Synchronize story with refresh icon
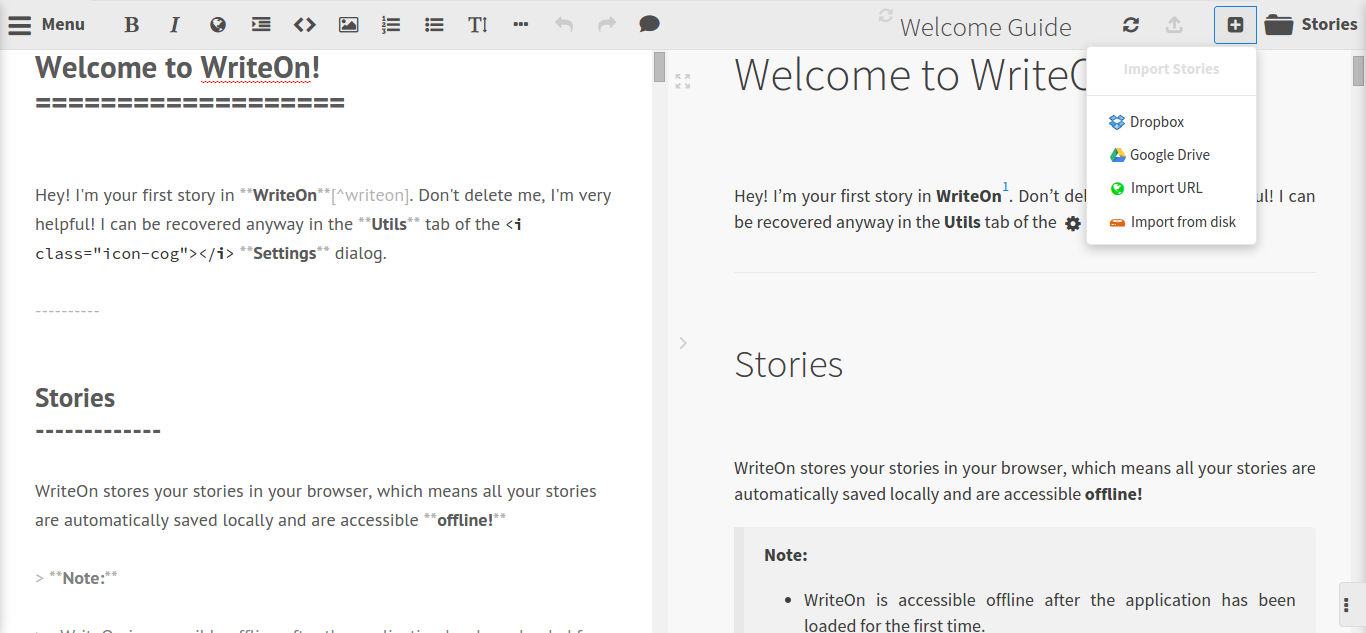 click(1131, 25)
